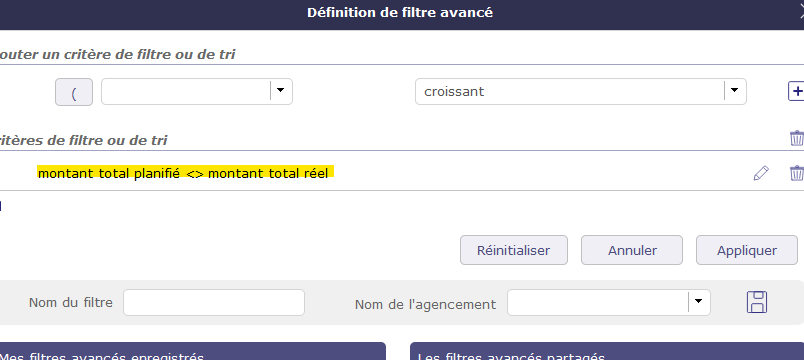The width and height of the screenshot is (804, 360).
Task: Click Réinitialiser to reset the filter
Action: 513,250
